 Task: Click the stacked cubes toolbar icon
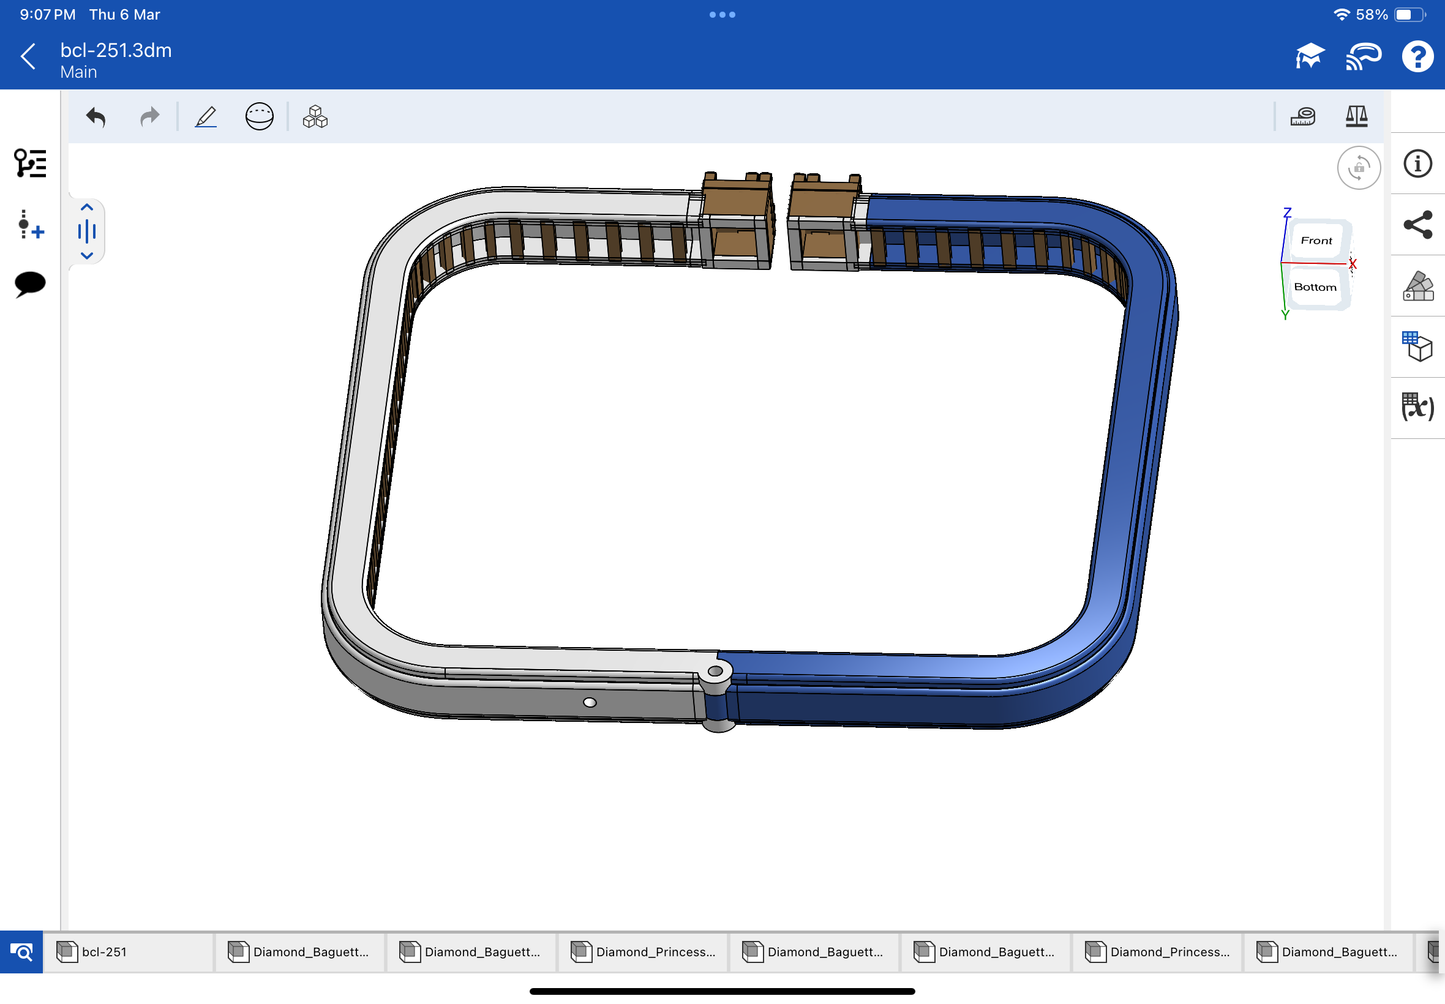tap(315, 118)
